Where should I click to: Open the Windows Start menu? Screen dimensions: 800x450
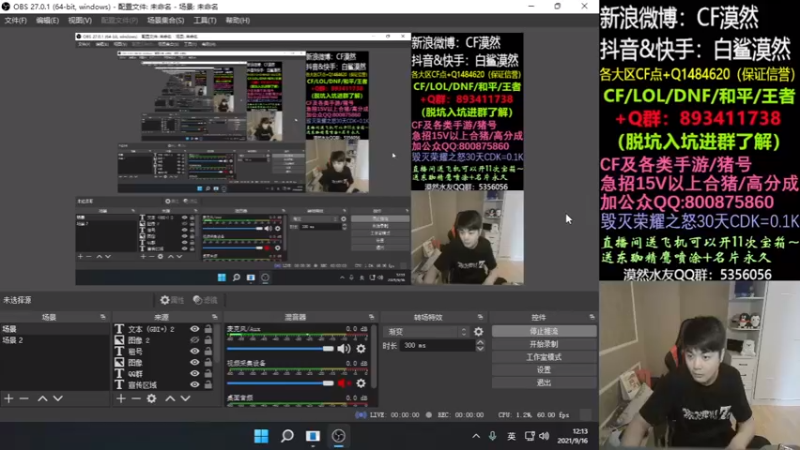coord(261,436)
